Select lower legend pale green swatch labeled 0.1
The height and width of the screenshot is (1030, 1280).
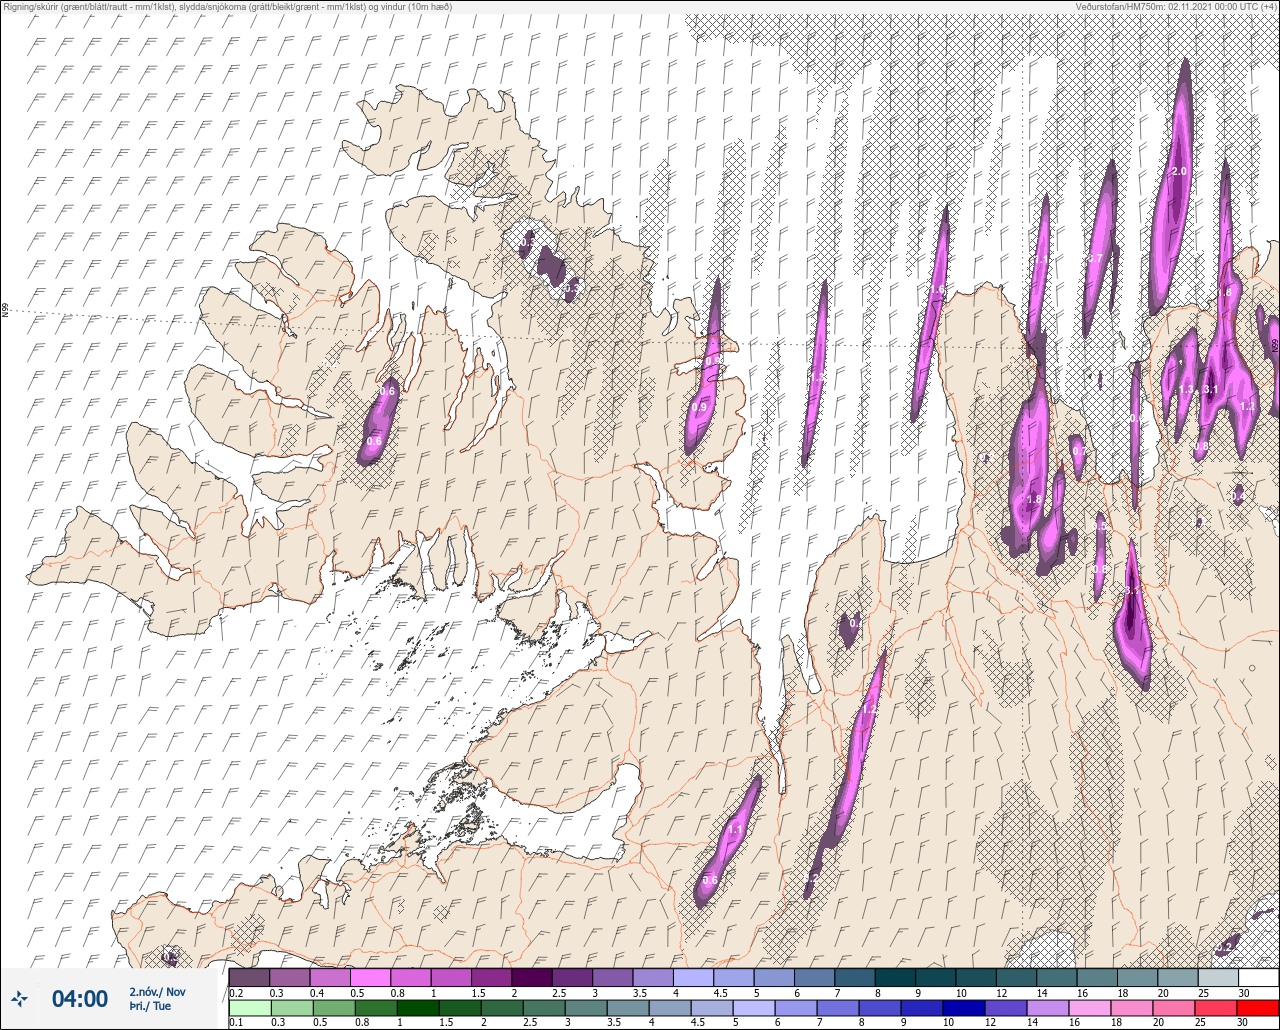pos(249,1007)
